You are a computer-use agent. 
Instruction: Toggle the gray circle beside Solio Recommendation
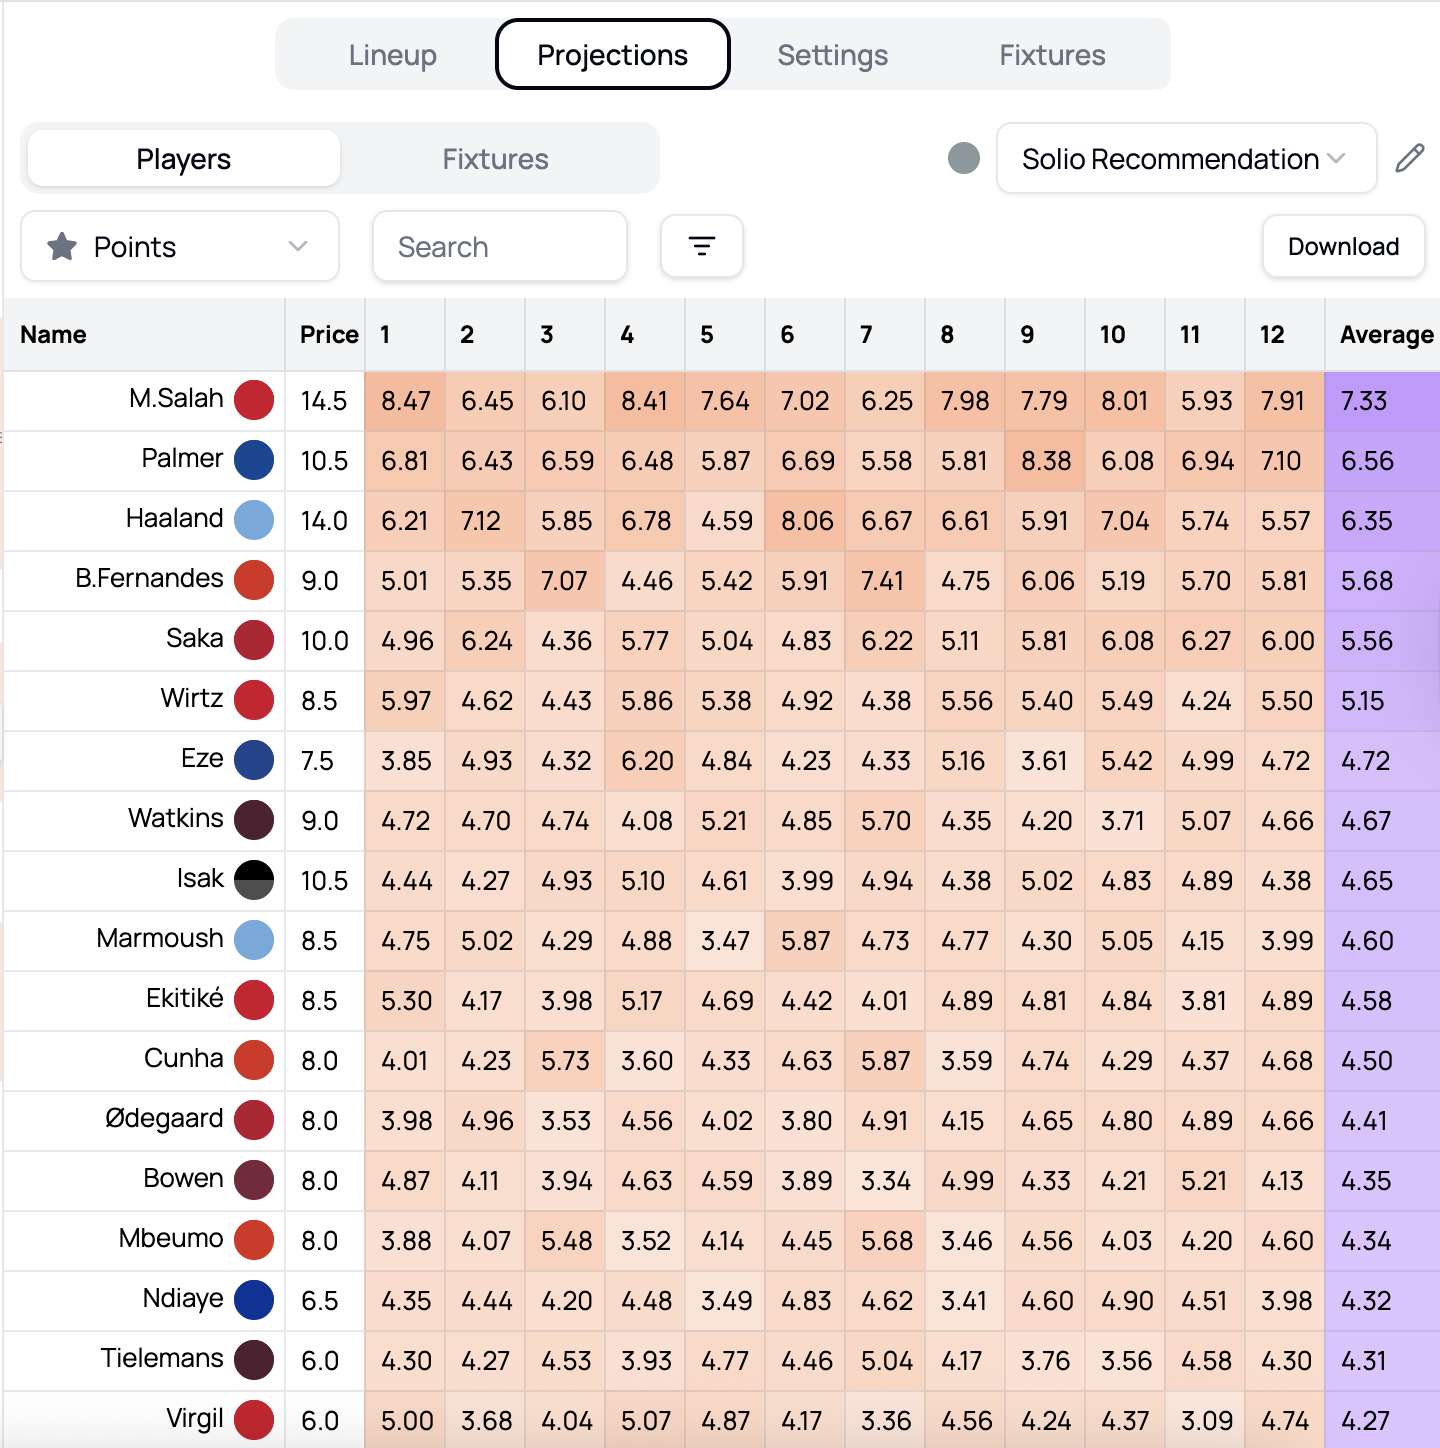click(962, 158)
